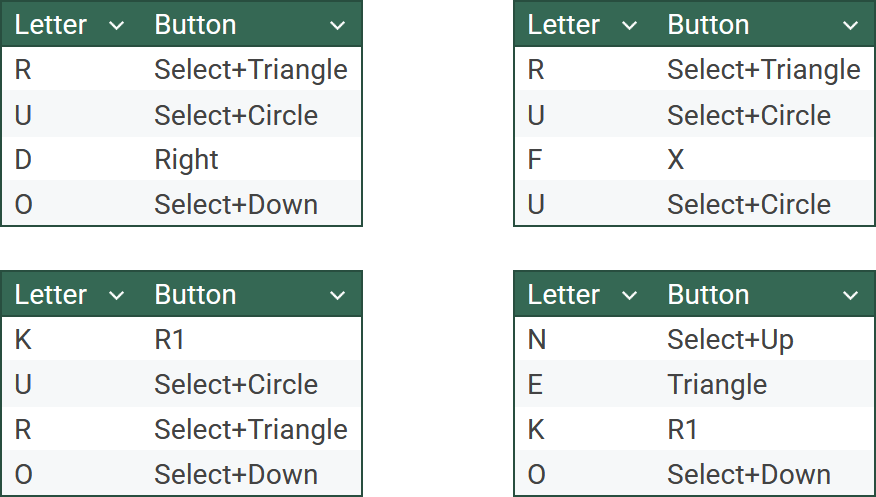Open the Letter filter dropdown in the RUFU table
The image size is (876, 497).
(x=629, y=25)
